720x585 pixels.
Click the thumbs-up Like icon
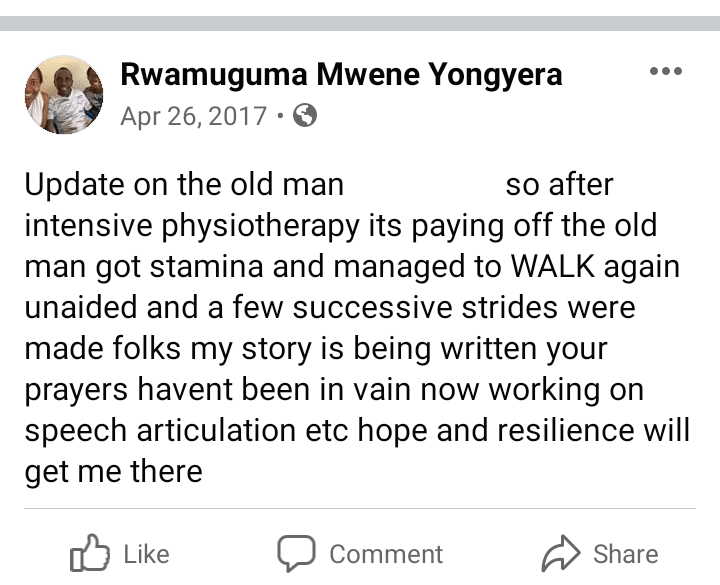88,555
